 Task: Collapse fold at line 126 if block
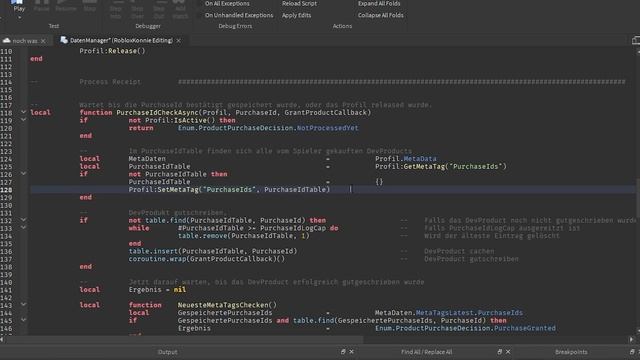click(x=23, y=173)
